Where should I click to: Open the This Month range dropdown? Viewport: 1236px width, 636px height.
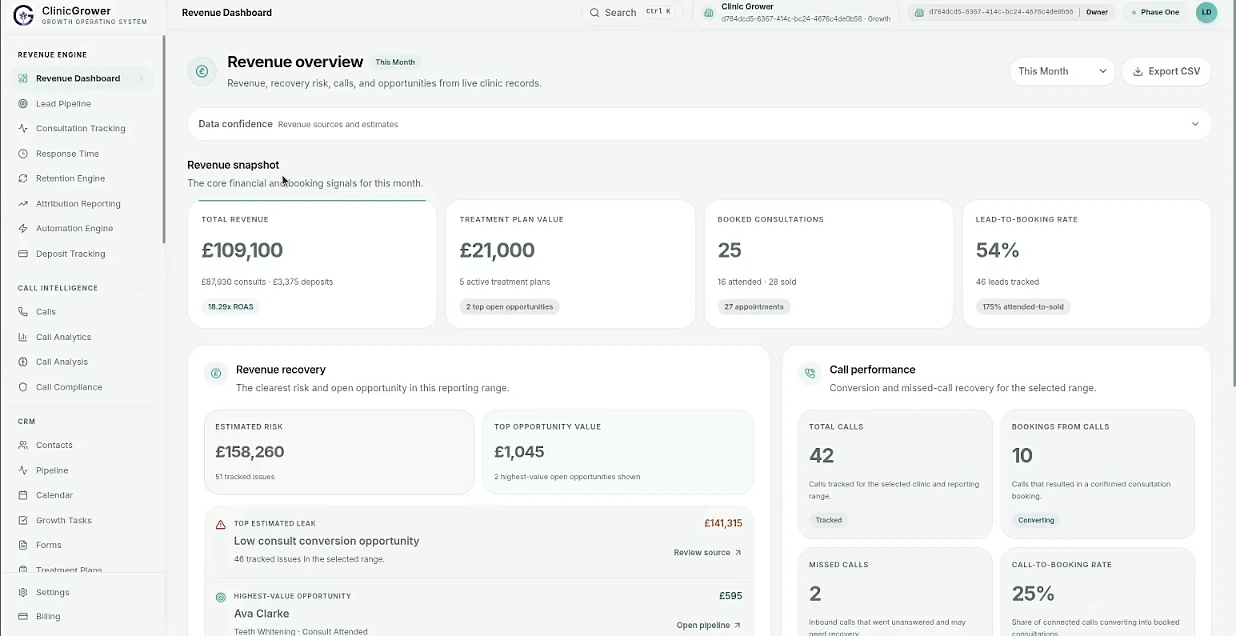pos(1062,71)
